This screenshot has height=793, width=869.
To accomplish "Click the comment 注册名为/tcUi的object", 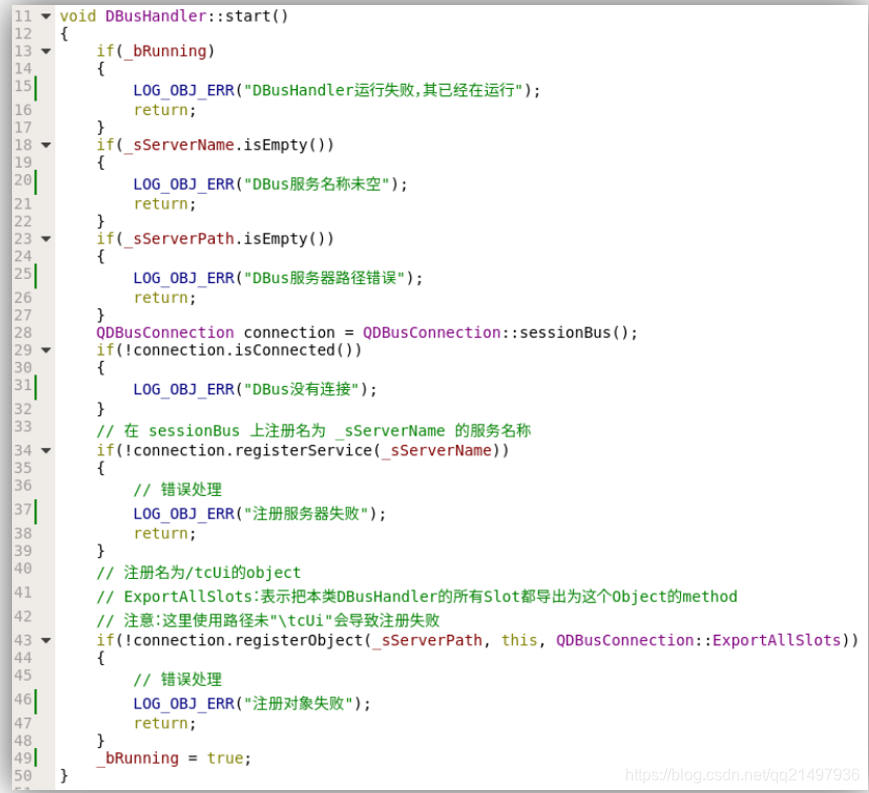I will coord(198,572).
